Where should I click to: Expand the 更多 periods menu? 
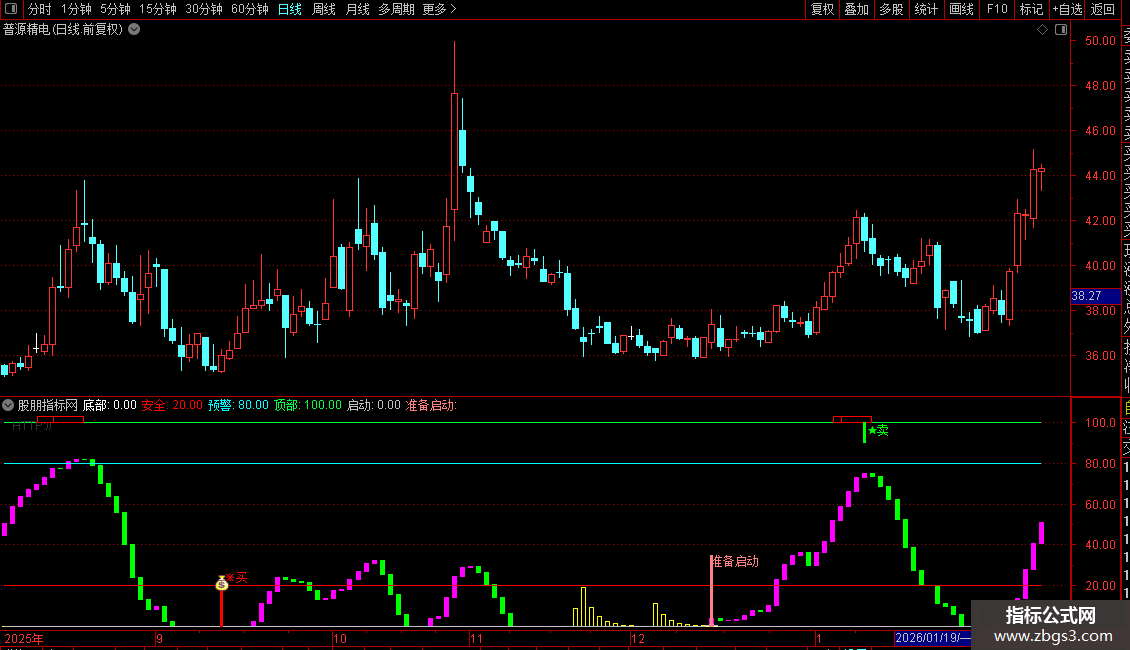[x=440, y=9]
